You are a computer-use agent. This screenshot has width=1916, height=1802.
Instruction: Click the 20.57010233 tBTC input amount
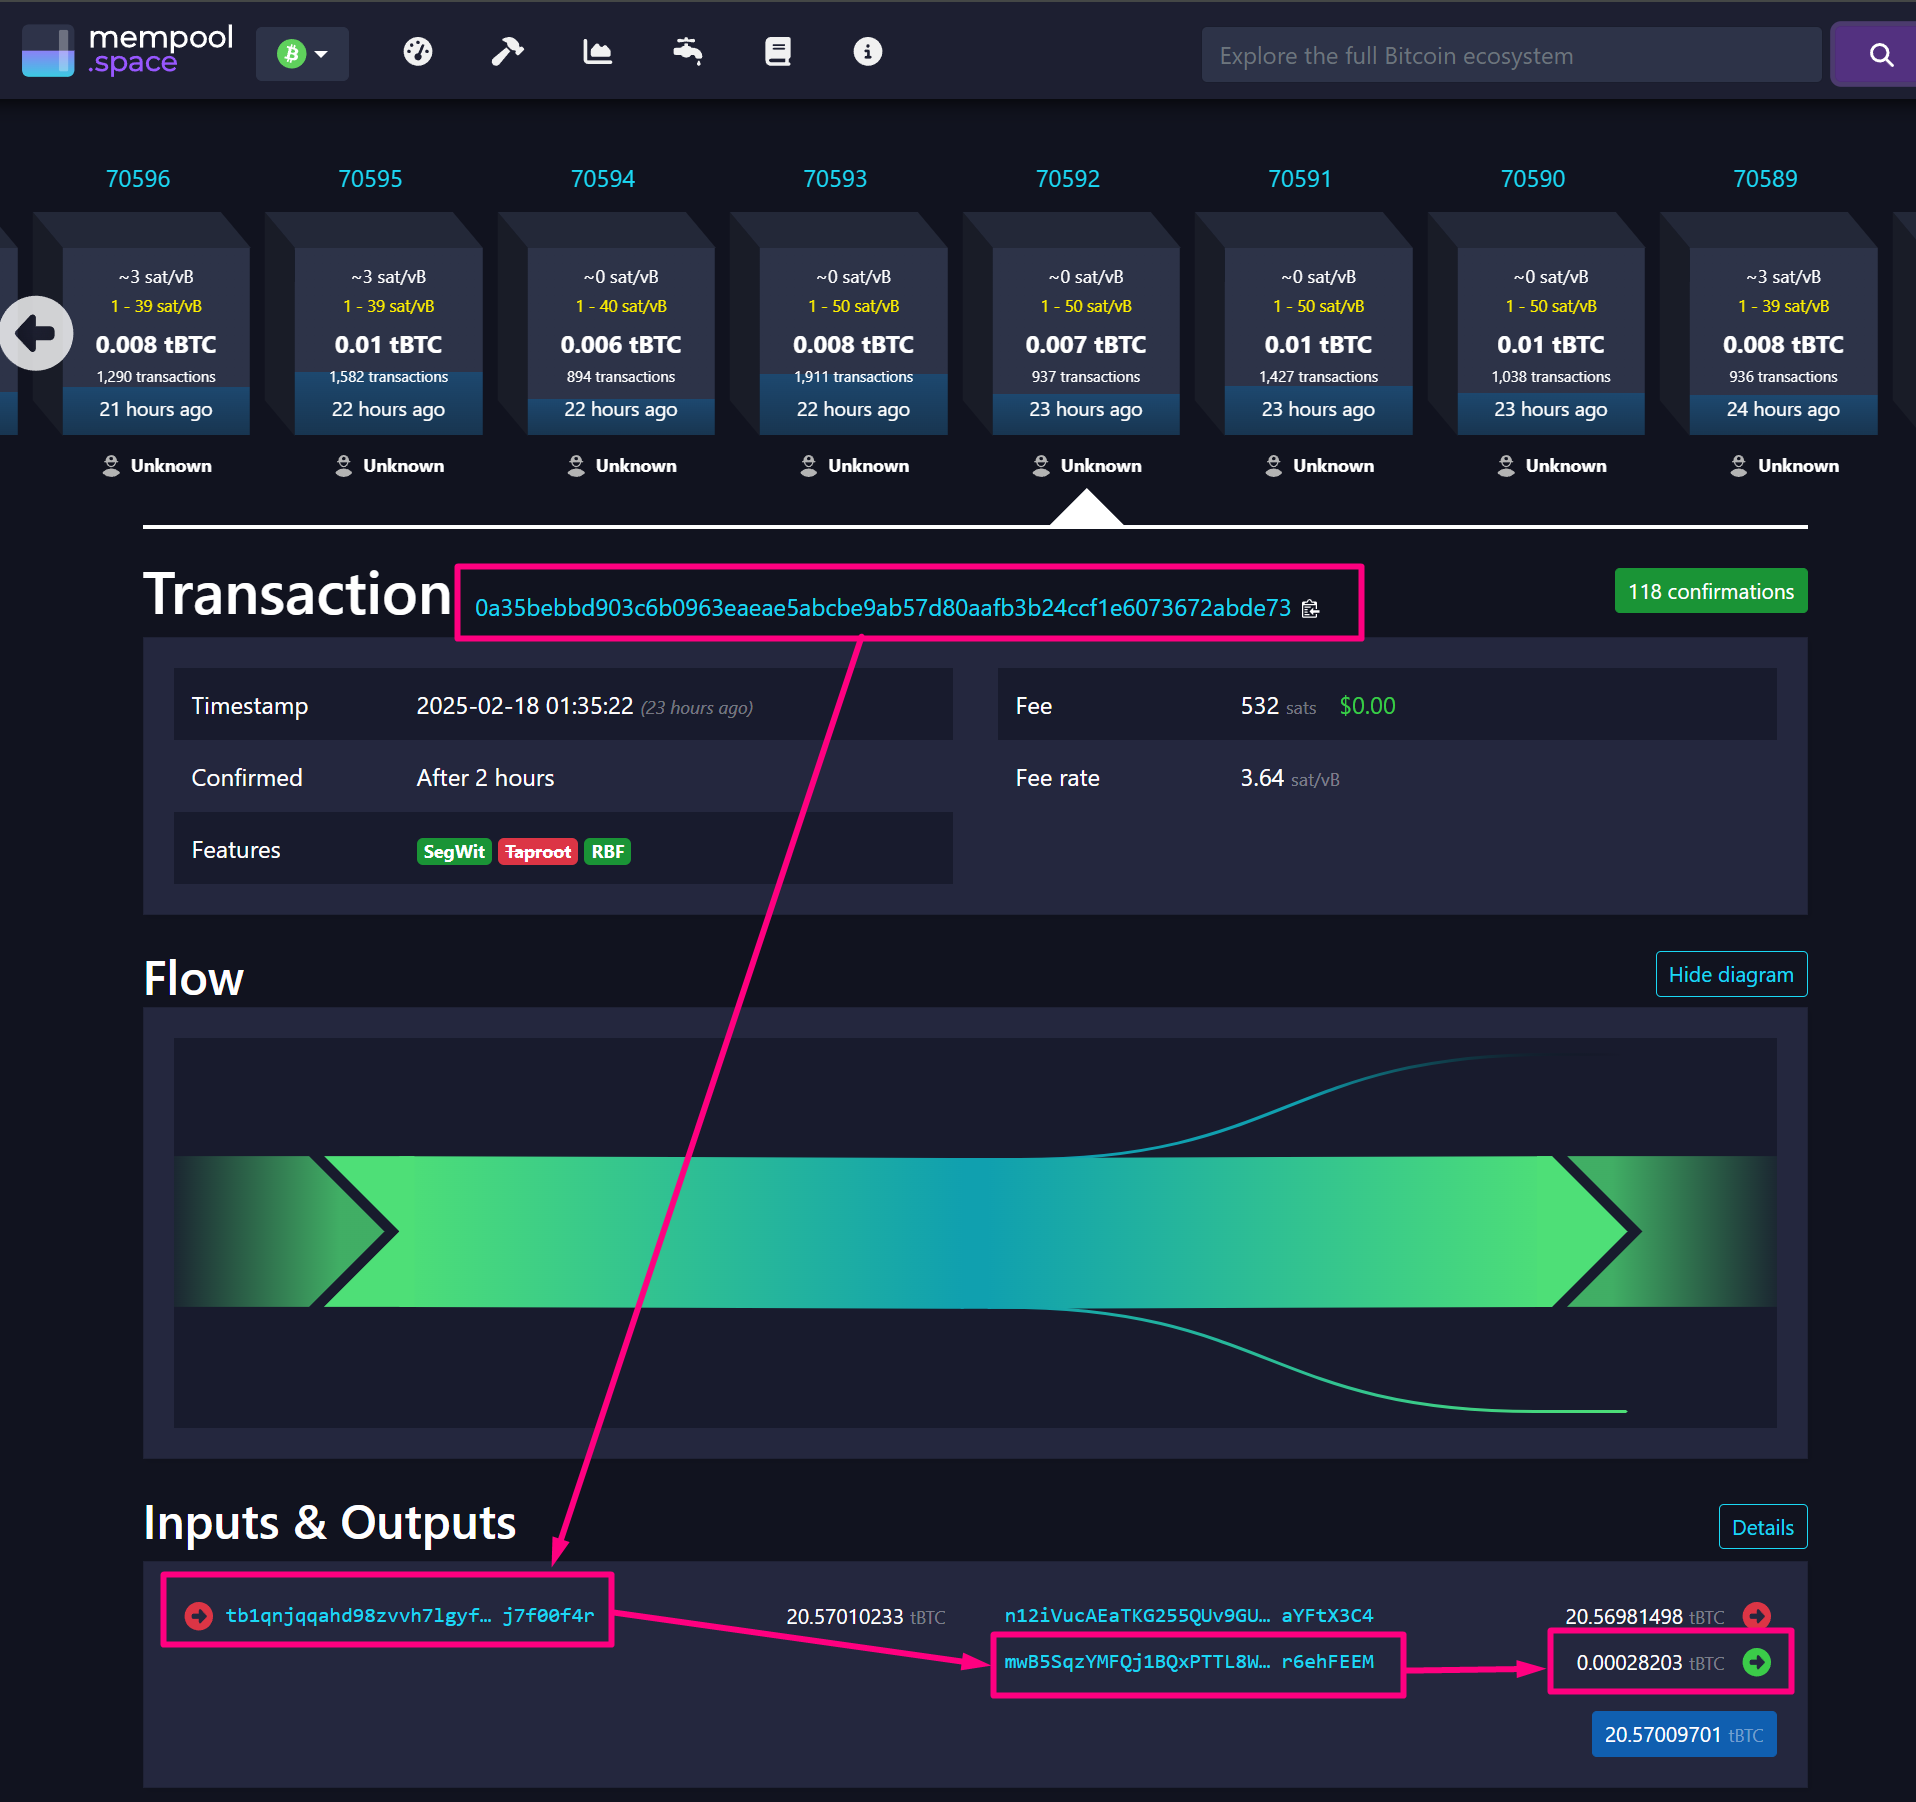coord(866,1616)
